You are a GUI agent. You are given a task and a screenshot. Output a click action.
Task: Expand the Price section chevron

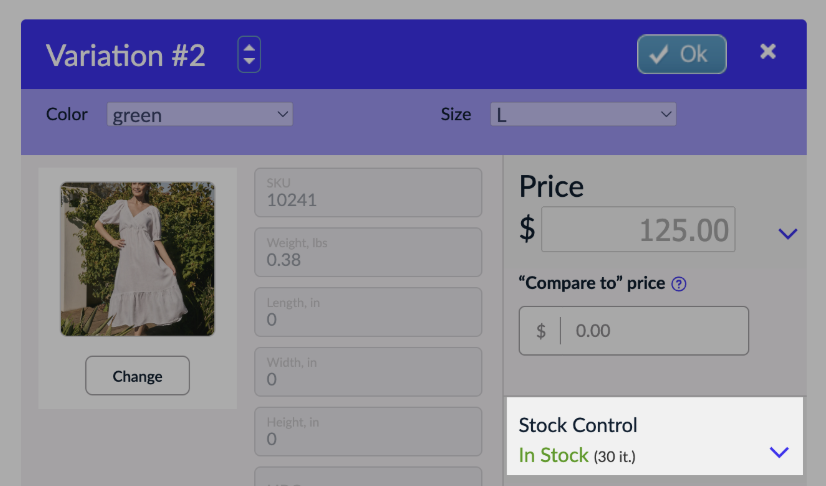pos(788,233)
